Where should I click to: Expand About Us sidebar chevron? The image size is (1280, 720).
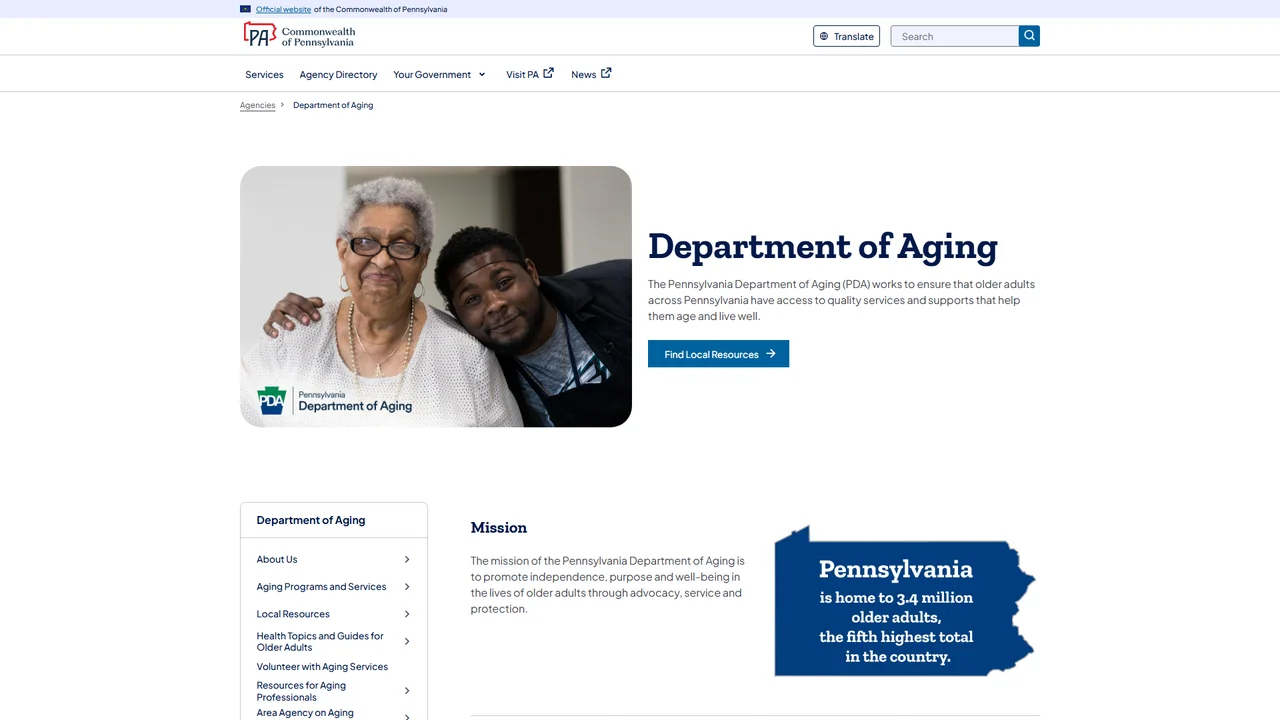(407, 559)
